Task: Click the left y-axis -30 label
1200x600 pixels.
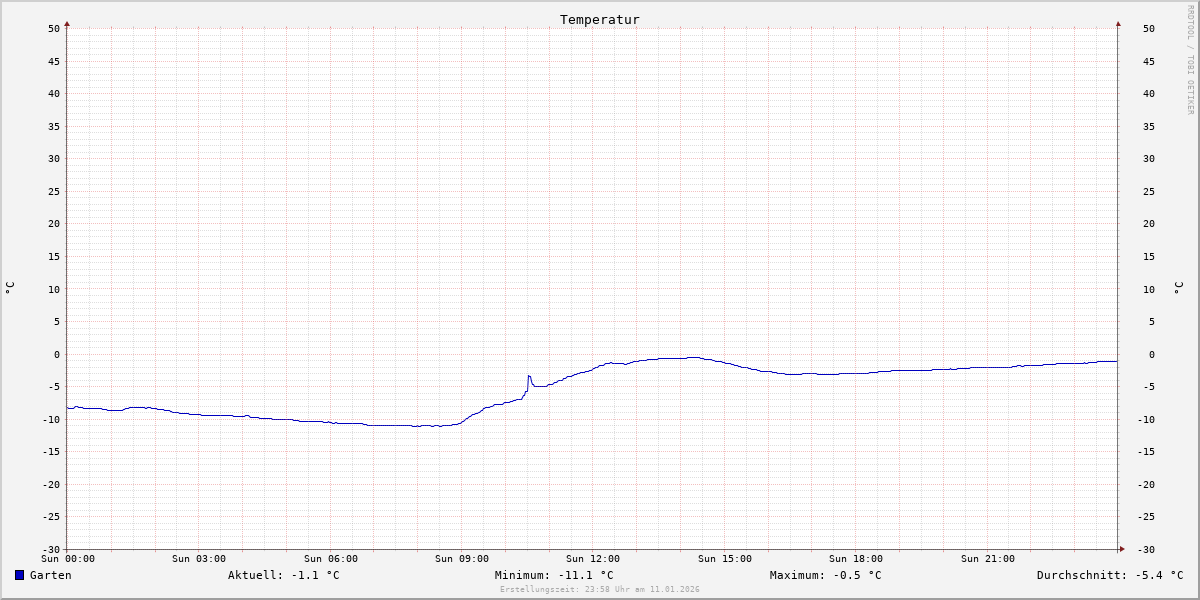Action: [x=51, y=549]
